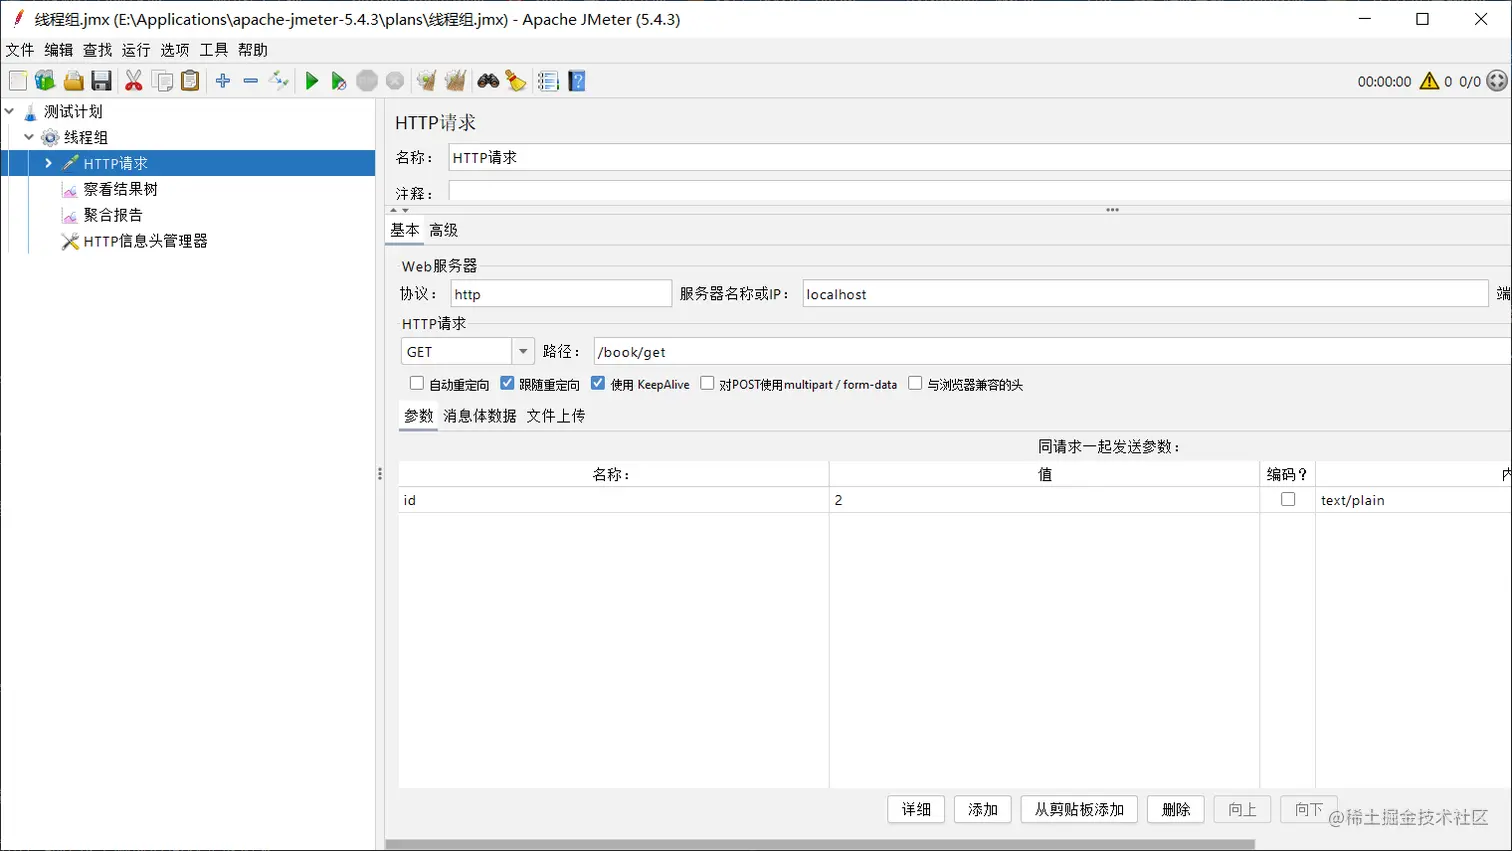
Task: Open the 编辑 menu
Action: point(59,50)
